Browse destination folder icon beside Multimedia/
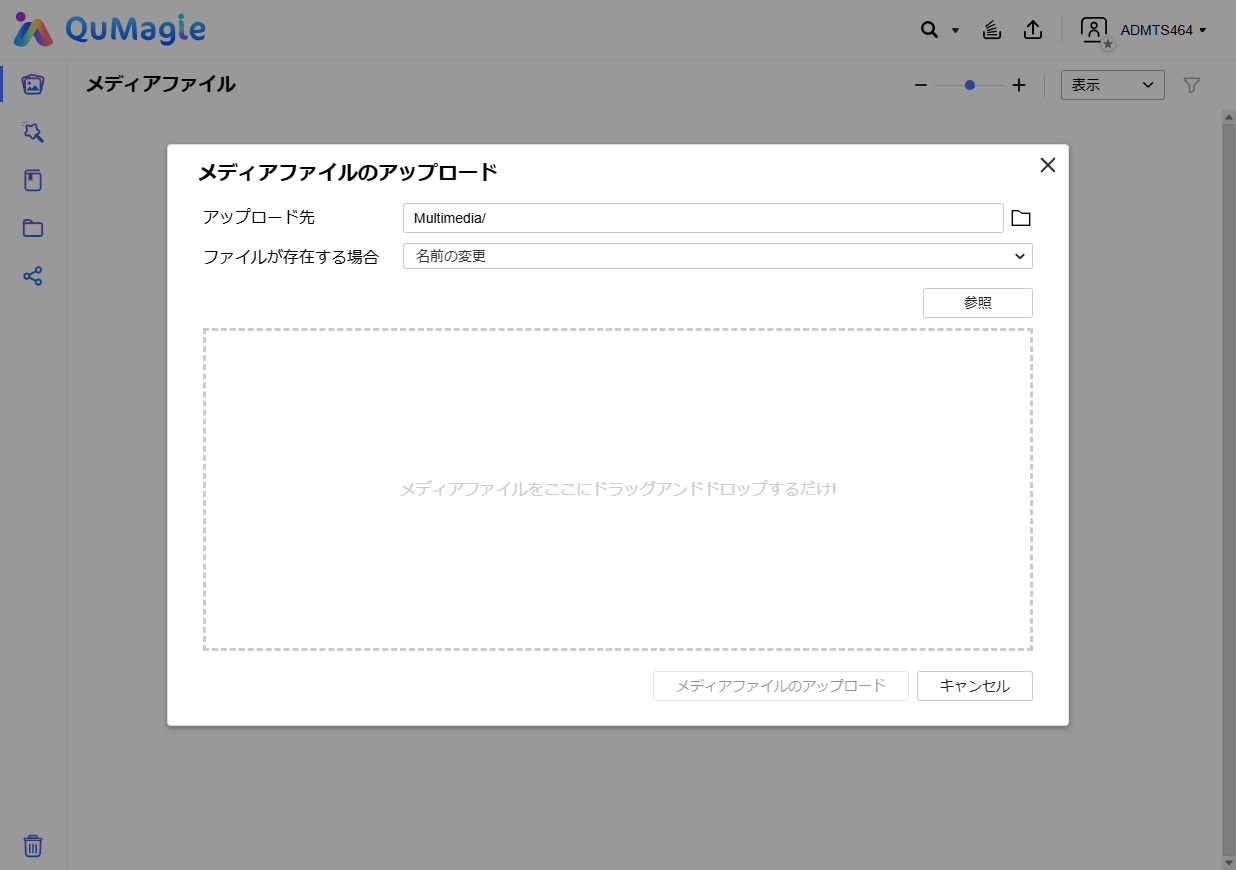1236x870 pixels. (x=1020, y=218)
